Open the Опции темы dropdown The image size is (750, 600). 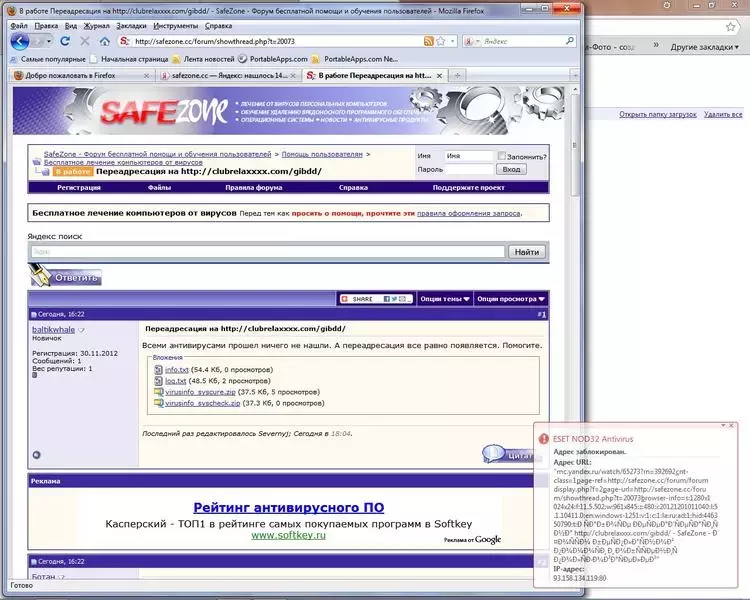[444, 299]
